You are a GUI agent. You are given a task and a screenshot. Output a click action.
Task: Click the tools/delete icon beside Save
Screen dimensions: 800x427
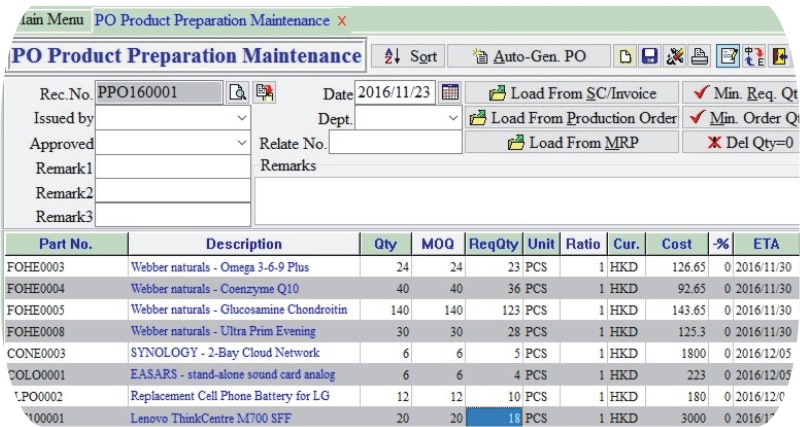(x=674, y=56)
